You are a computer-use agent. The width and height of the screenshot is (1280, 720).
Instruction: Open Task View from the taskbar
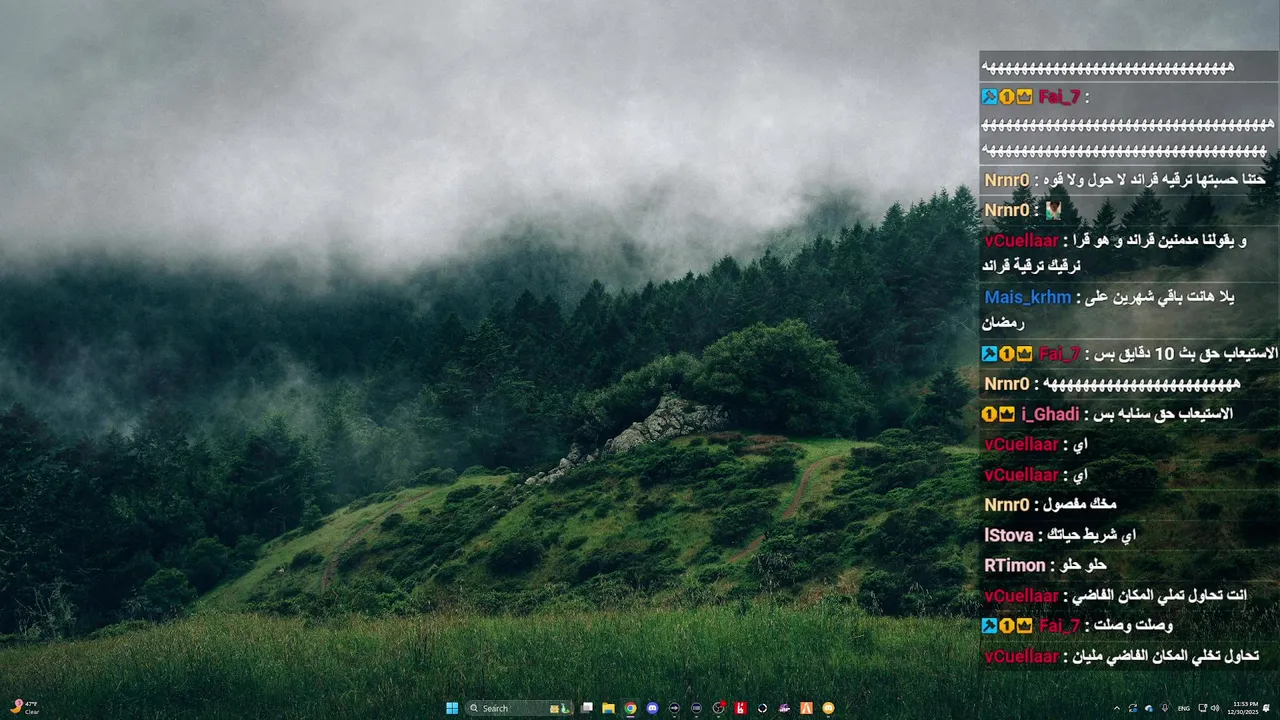(587, 708)
